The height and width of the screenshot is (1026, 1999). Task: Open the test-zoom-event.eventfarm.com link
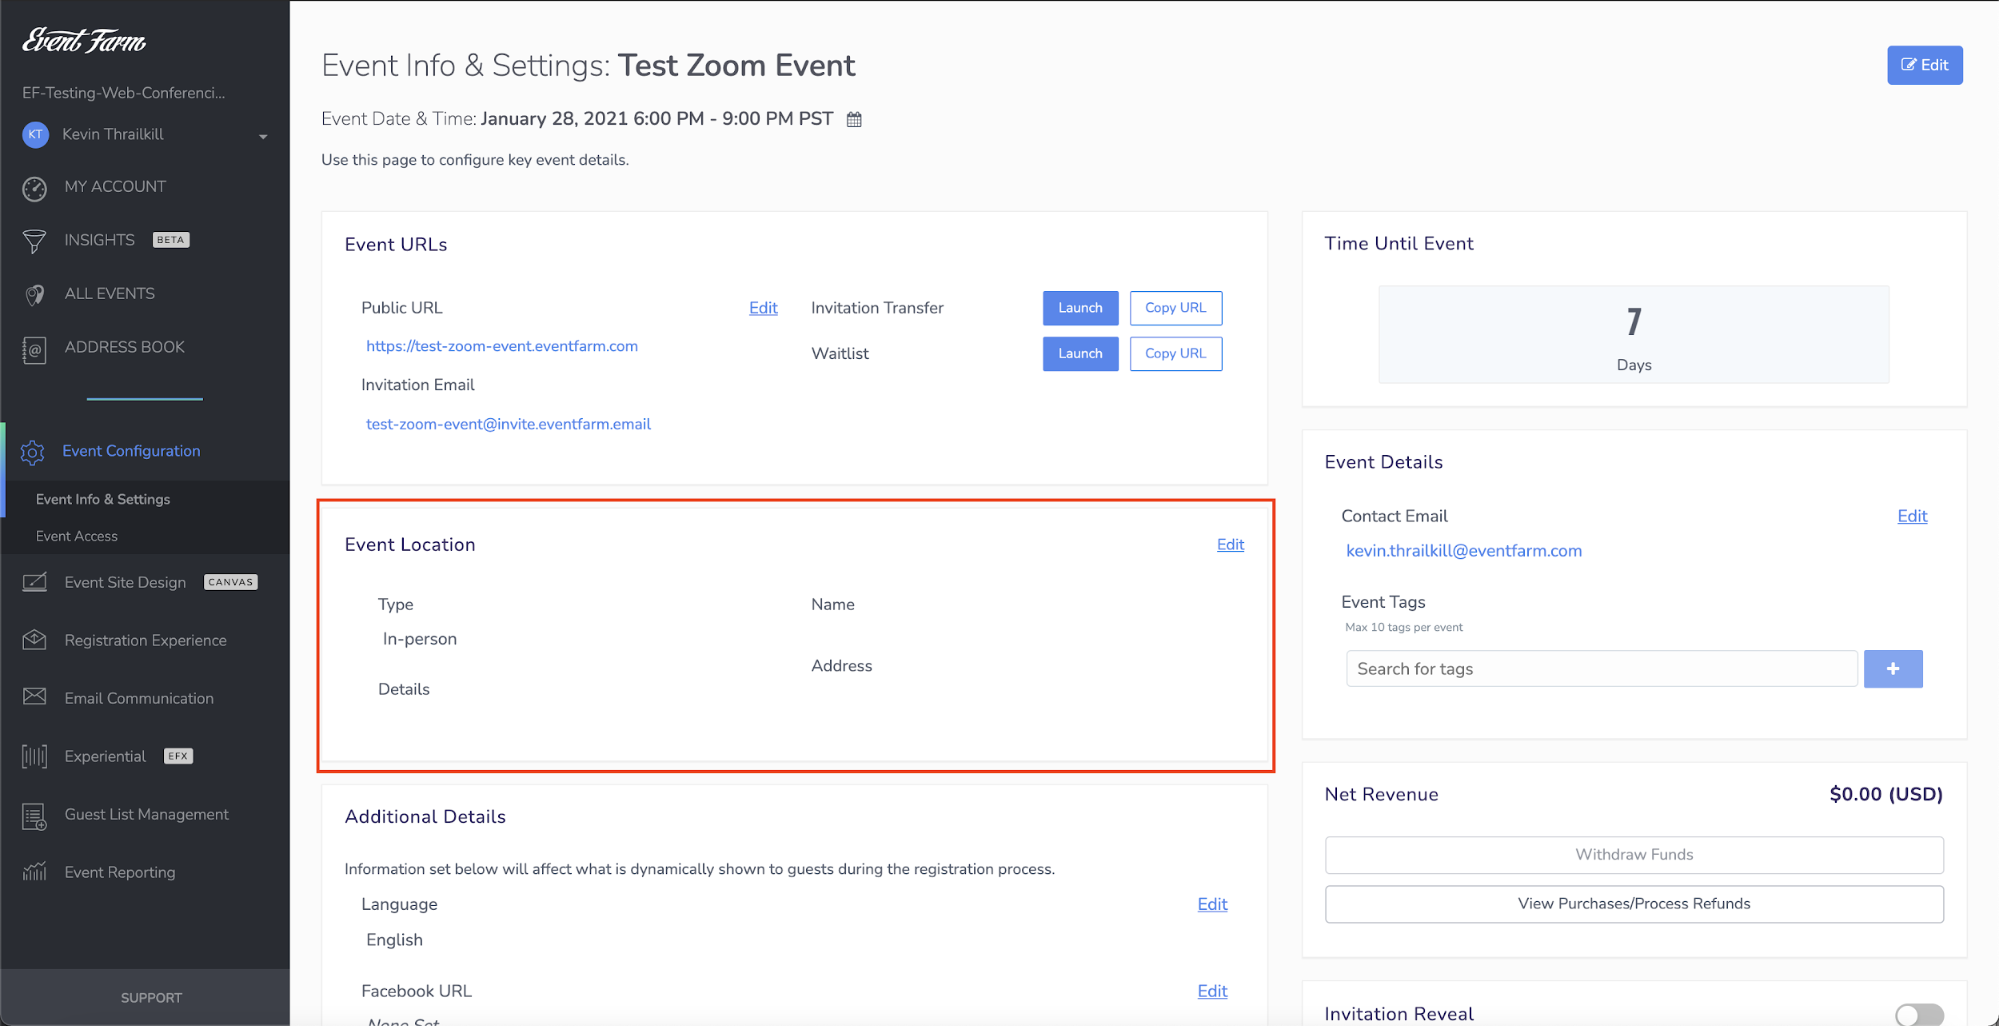[502, 346]
